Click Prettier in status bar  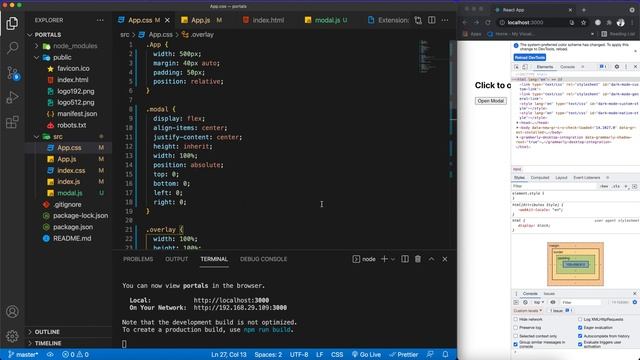pyautogui.click(x=403, y=354)
